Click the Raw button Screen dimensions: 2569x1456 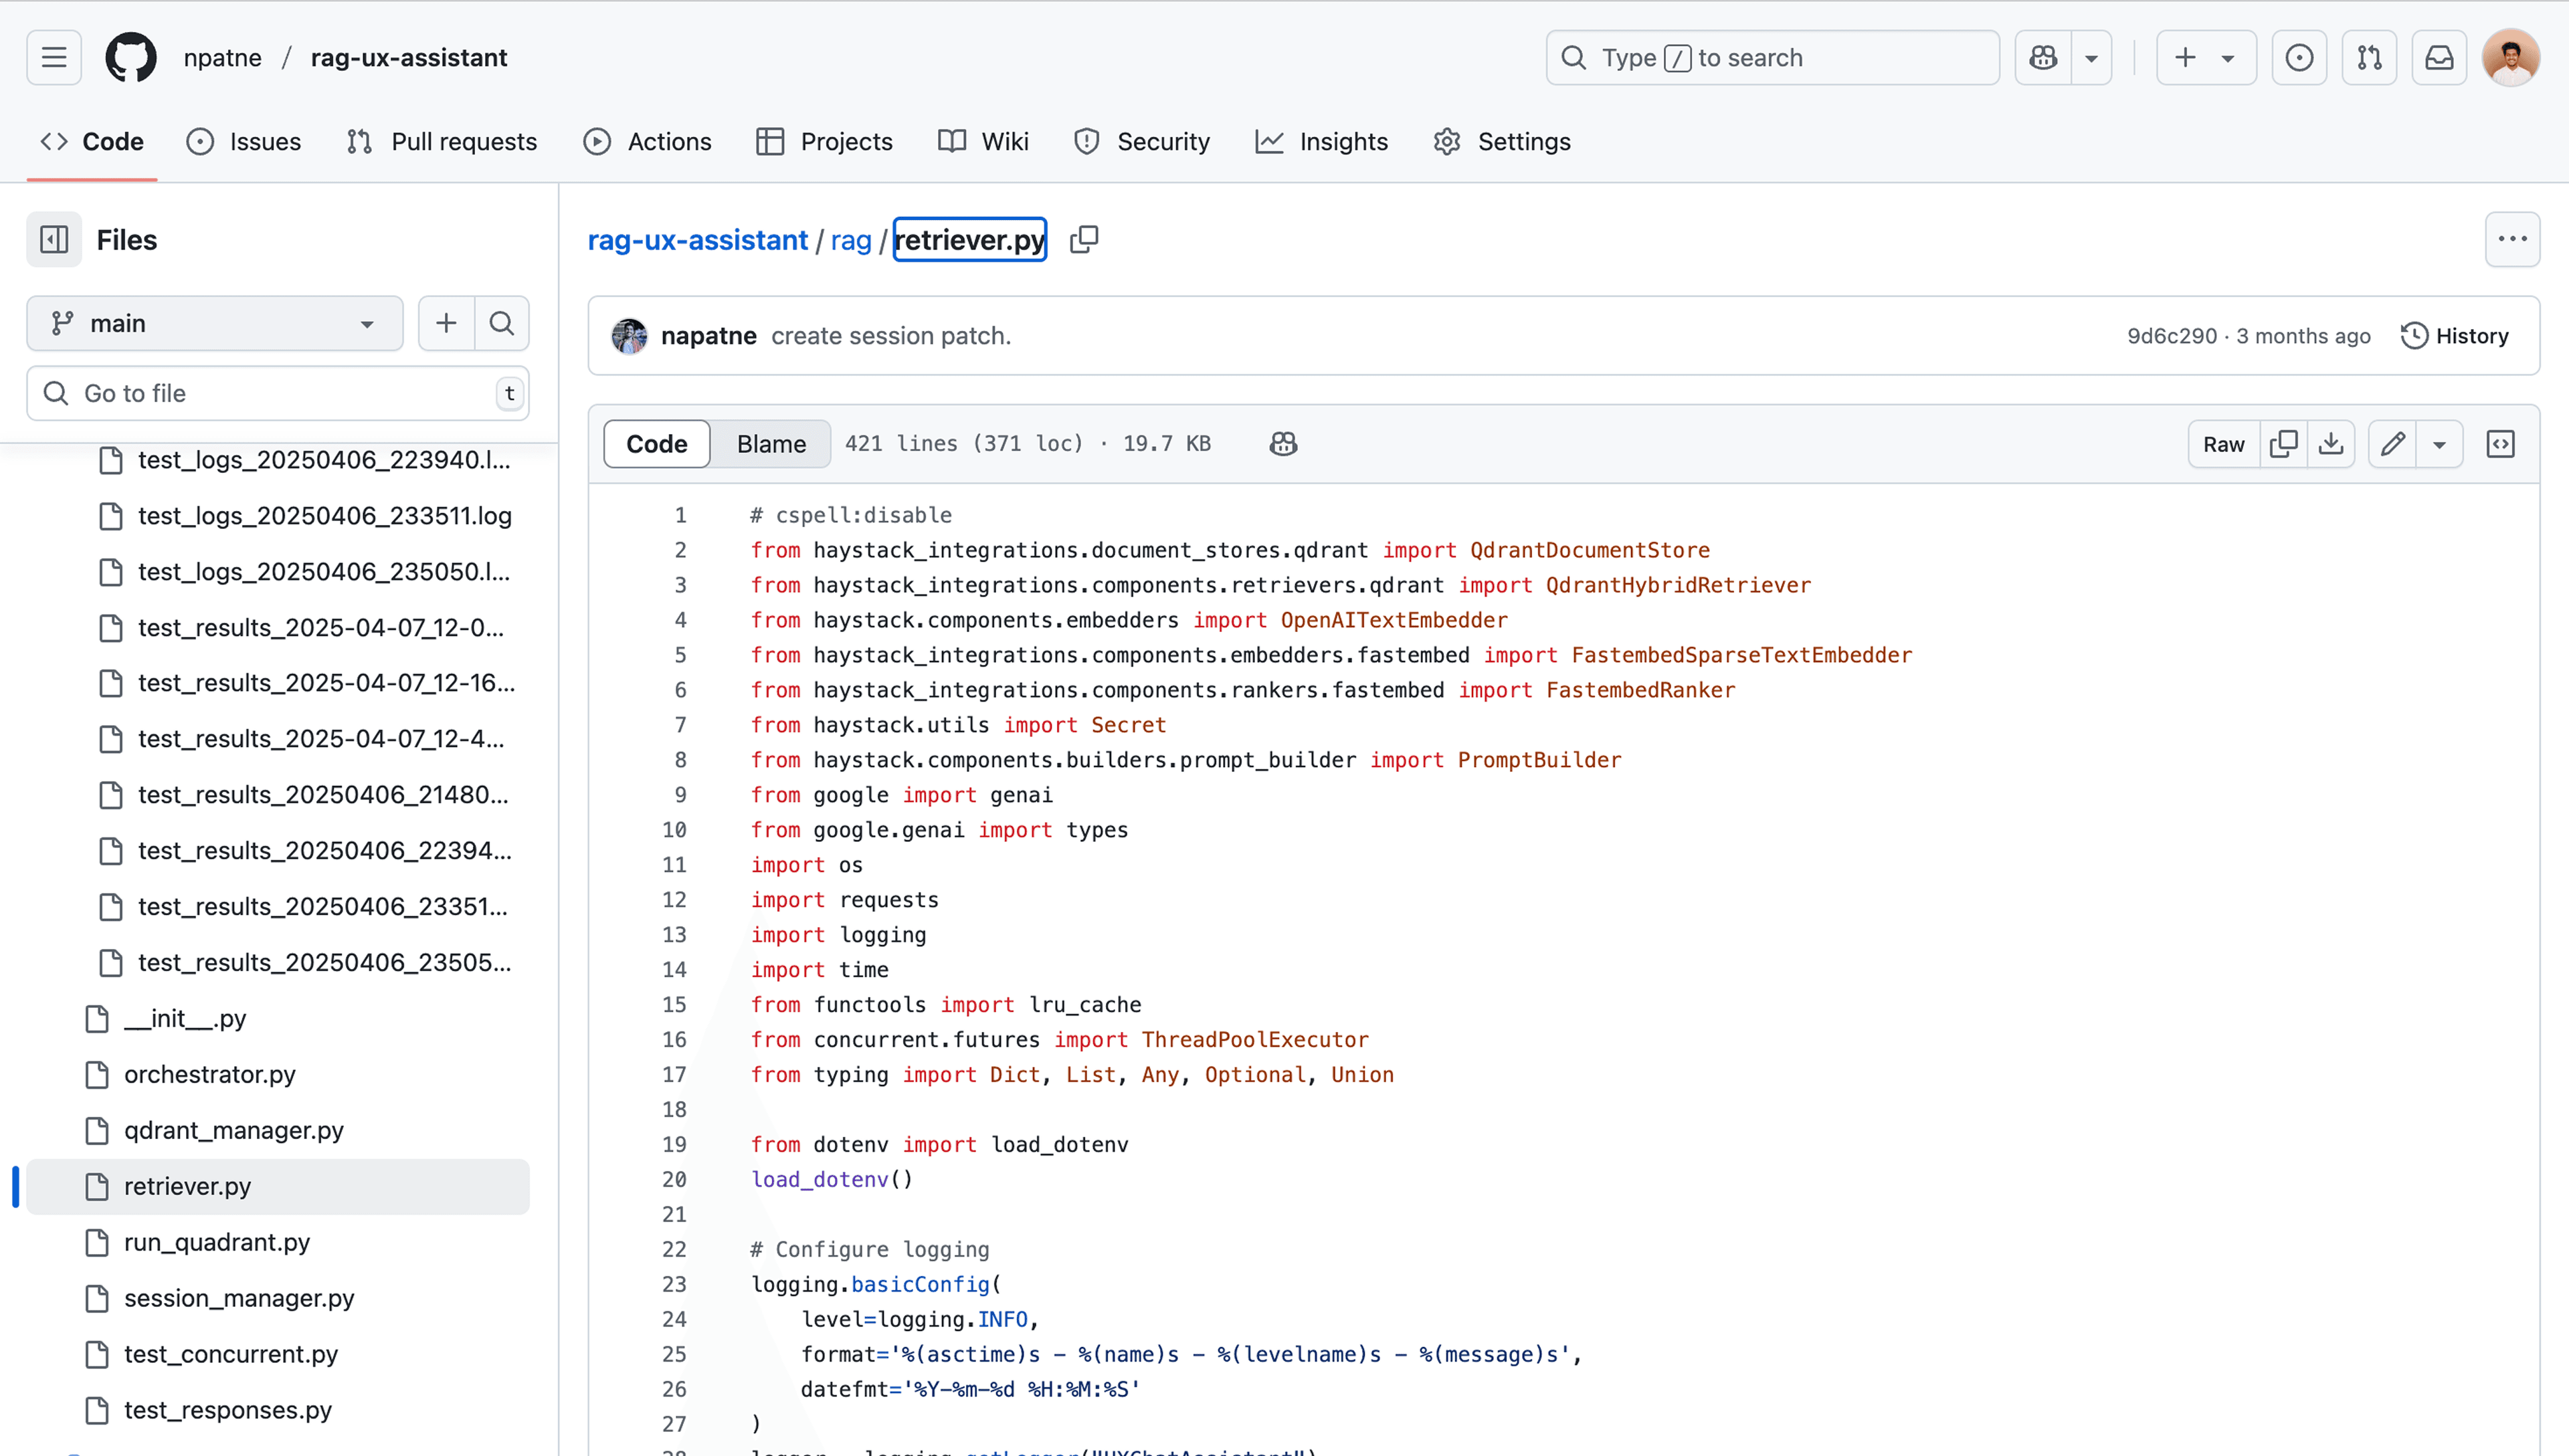[x=2224, y=444]
